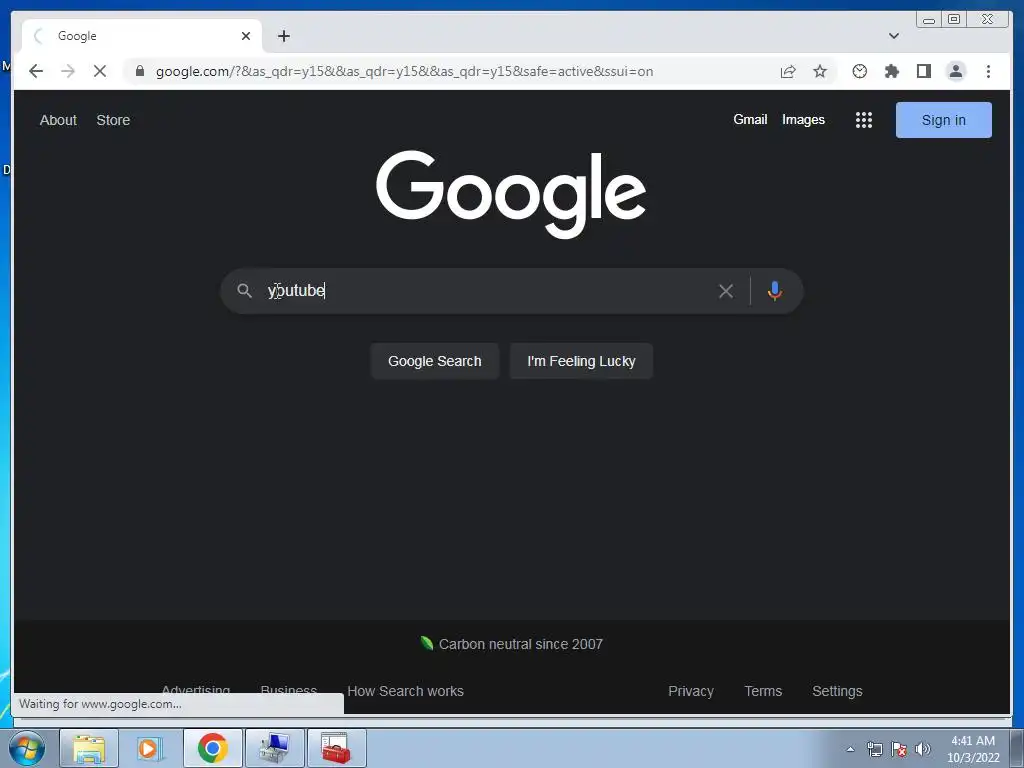
Task: Open the Chrome three-dot menu
Action: pyautogui.click(x=988, y=71)
